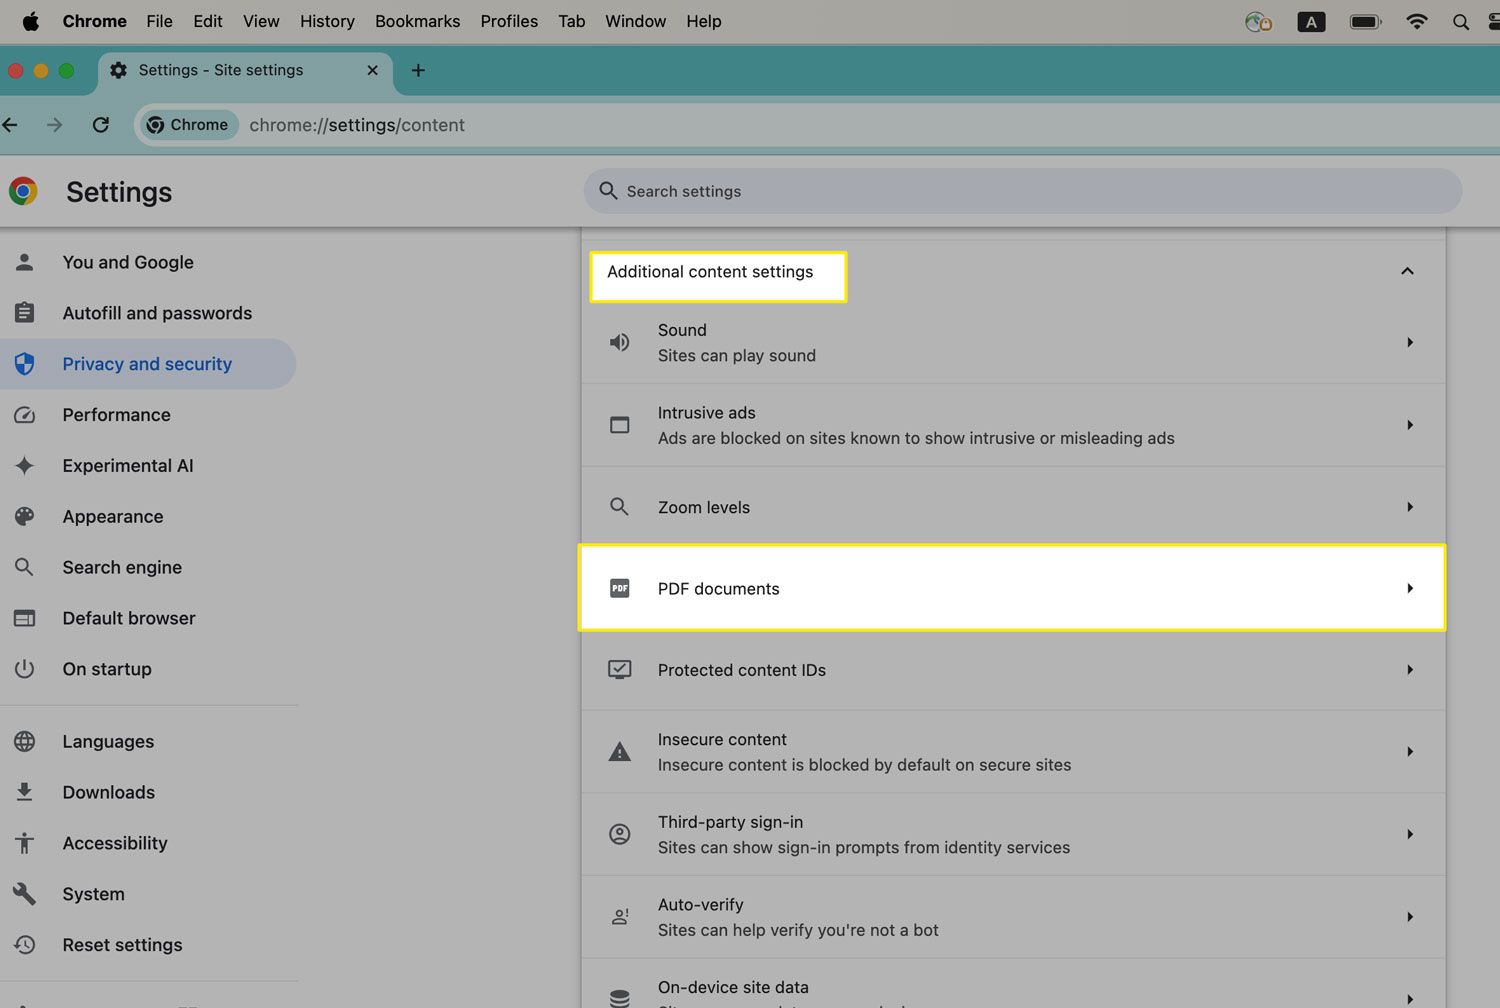Viewport: 1500px width, 1008px height.
Task: Click the Search settings field
Action: 1022,191
